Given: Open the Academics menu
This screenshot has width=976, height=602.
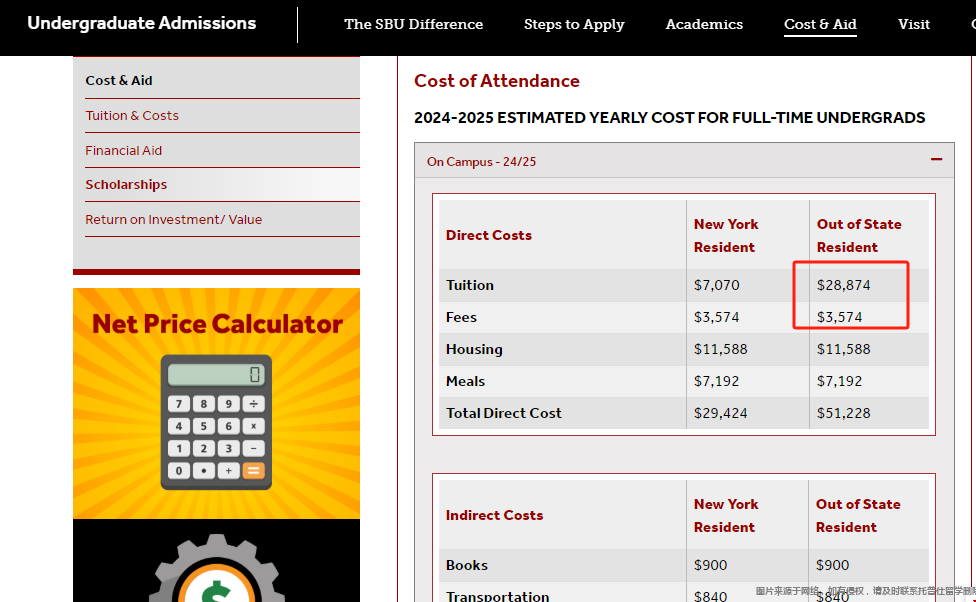Looking at the screenshot, I should [x=704, y=24].
